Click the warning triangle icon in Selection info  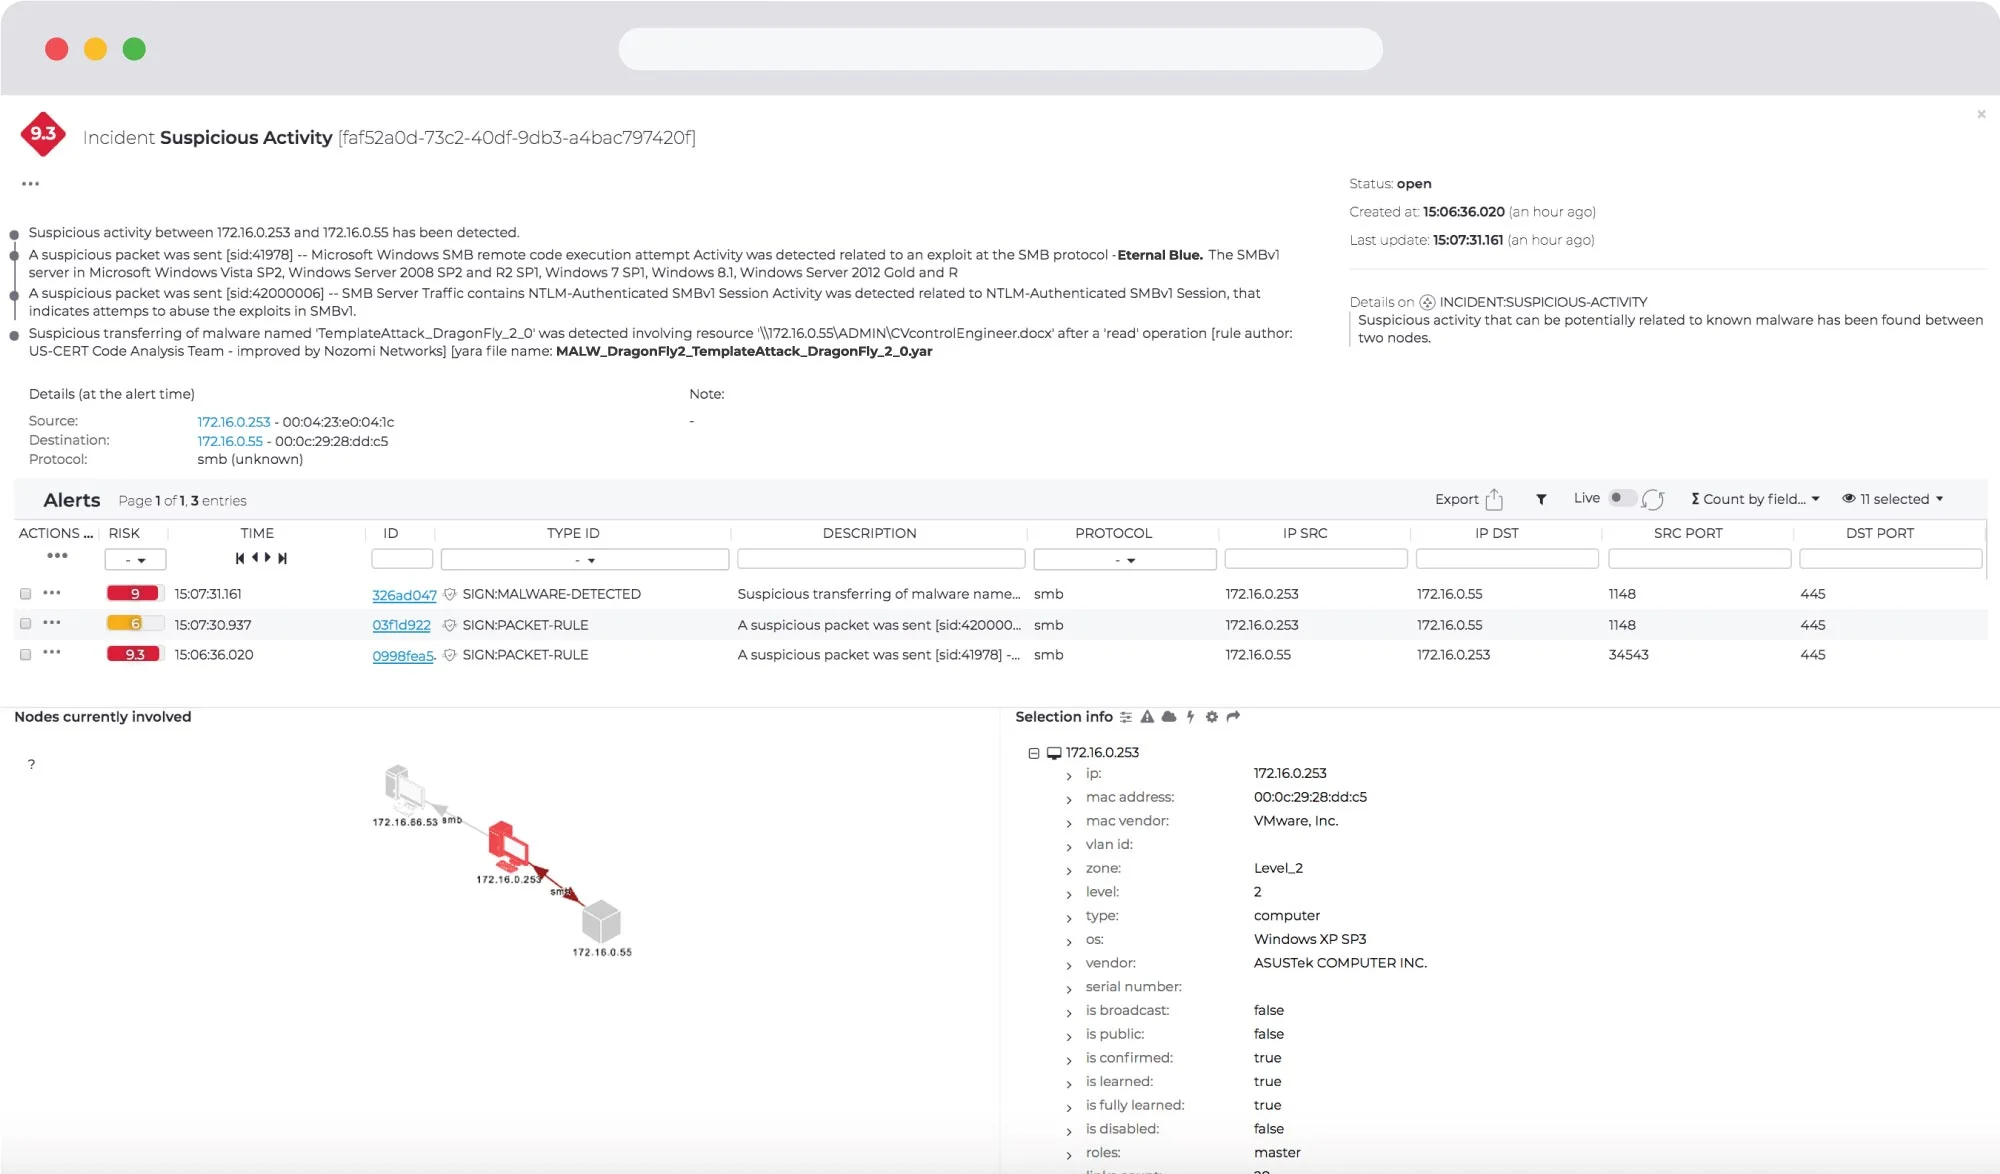click(x=1147, y=717)
